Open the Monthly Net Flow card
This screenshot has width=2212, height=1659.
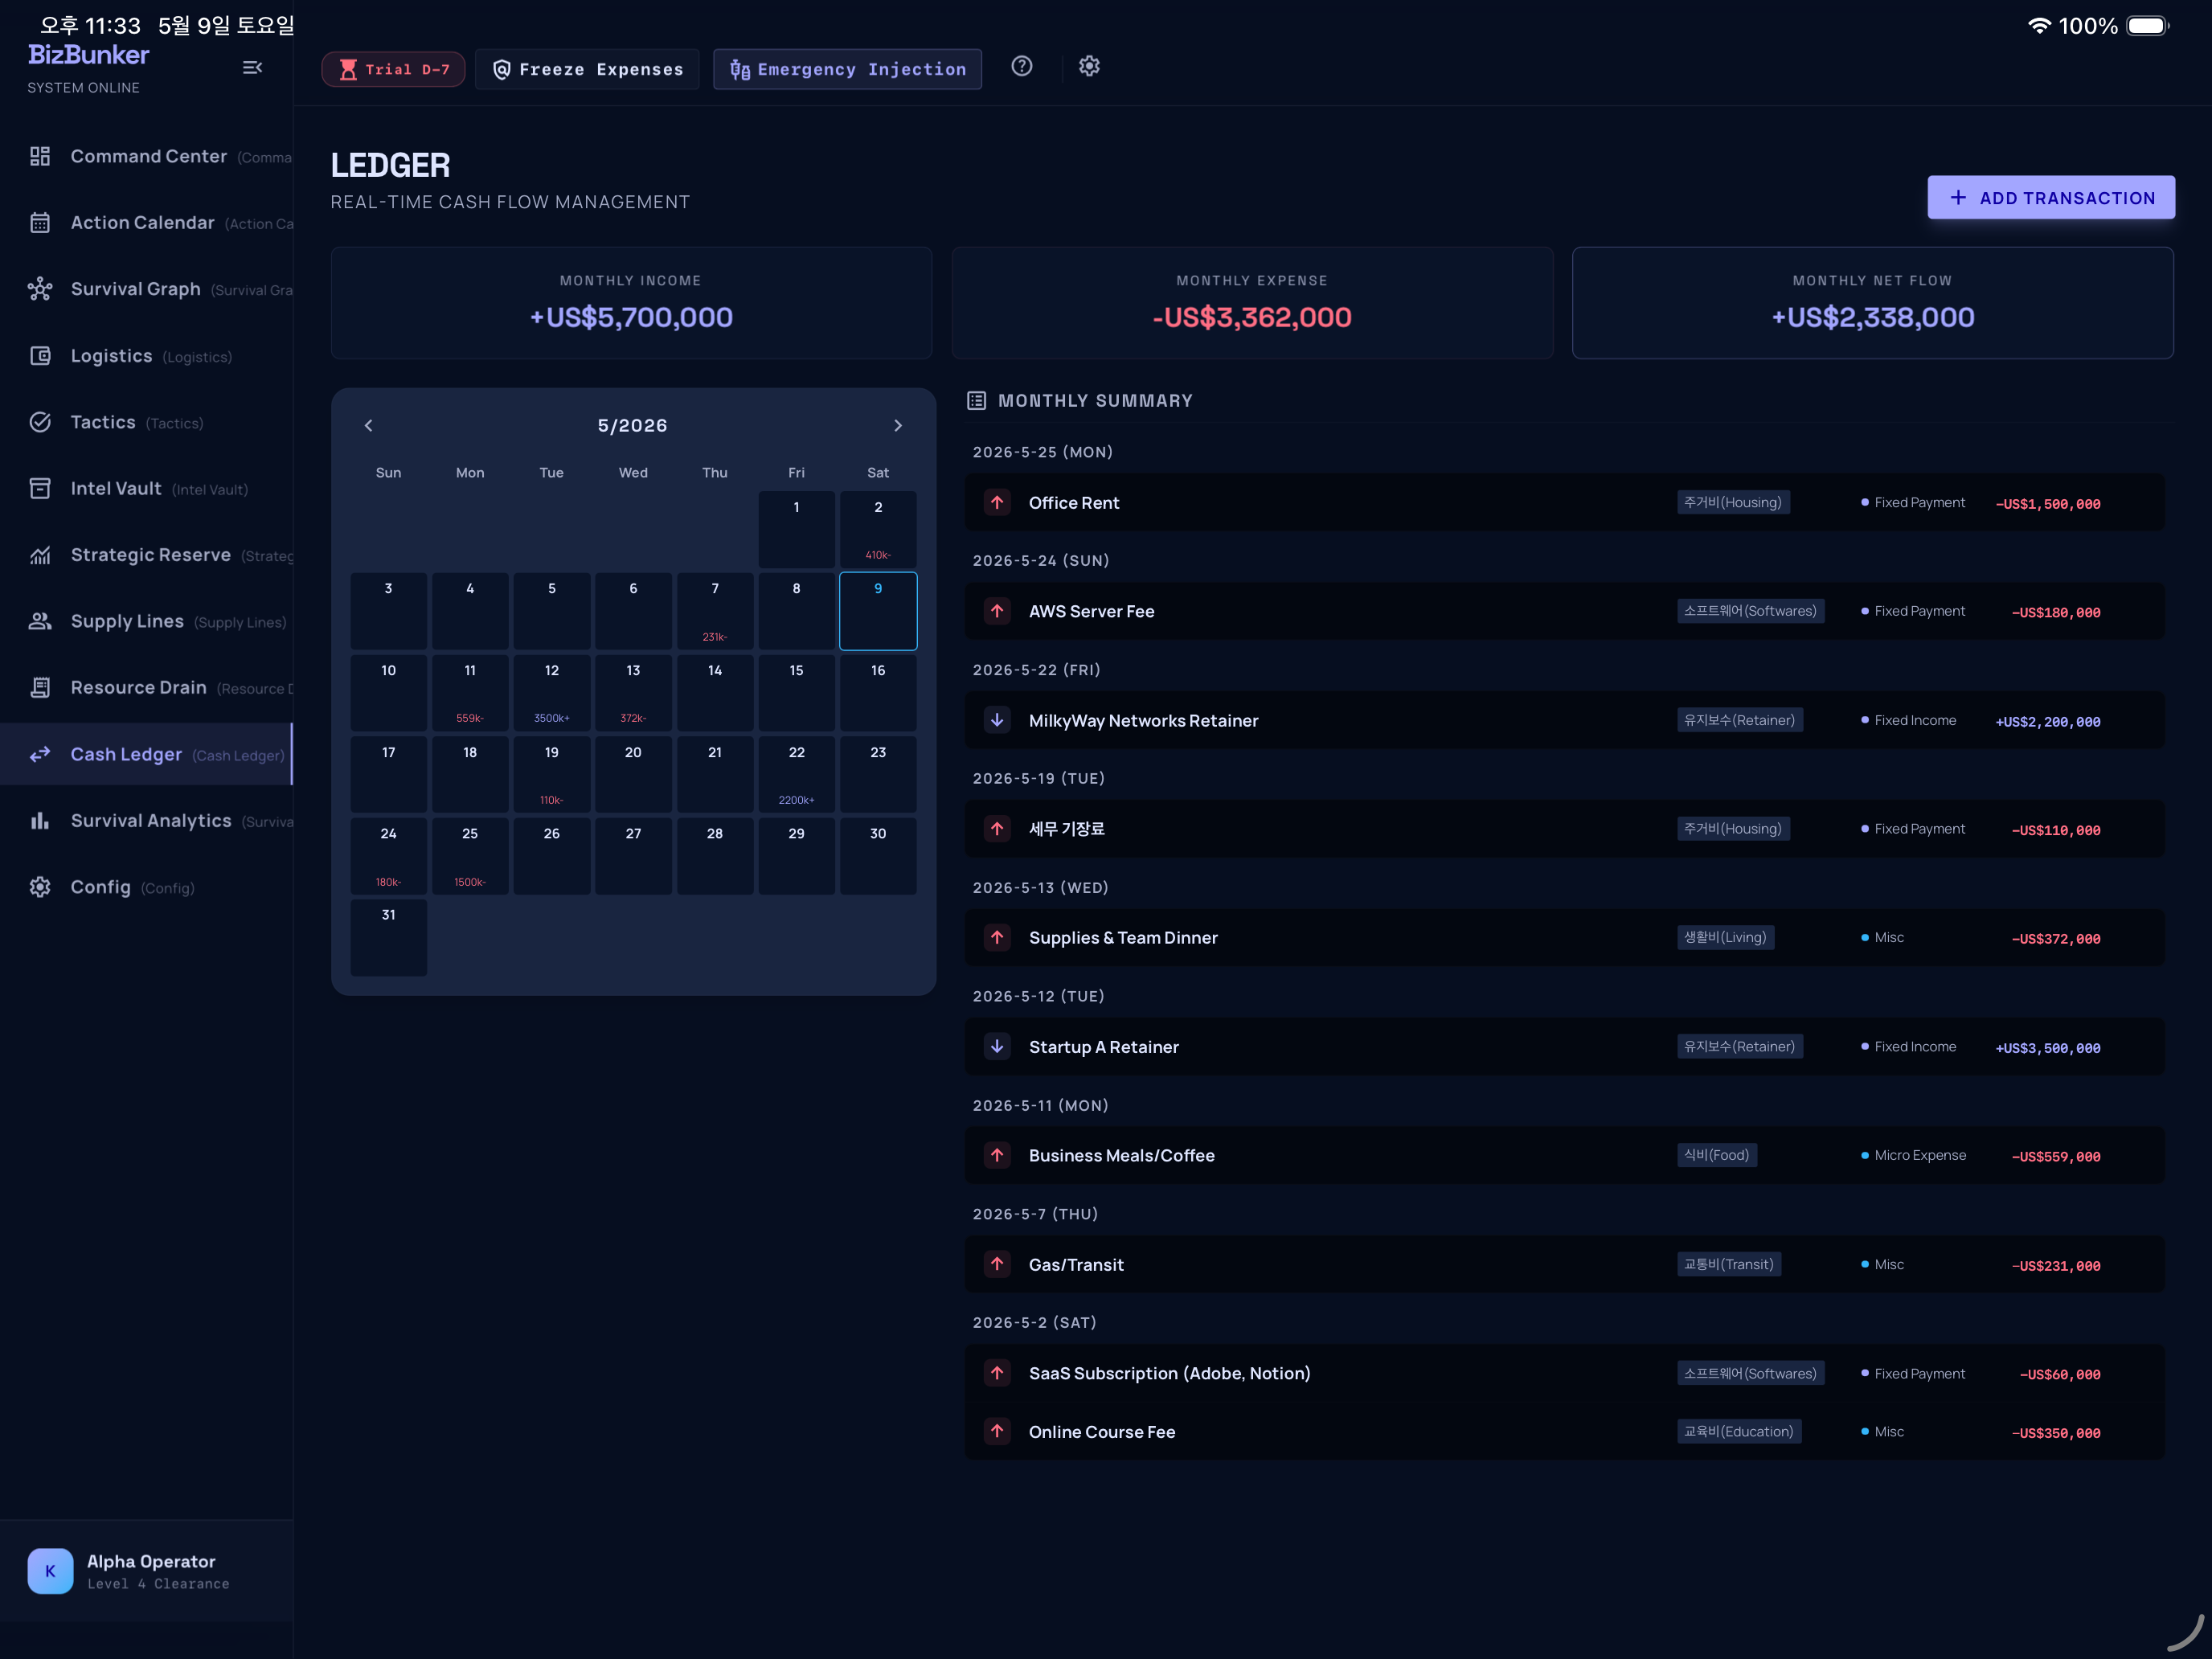1872,303
